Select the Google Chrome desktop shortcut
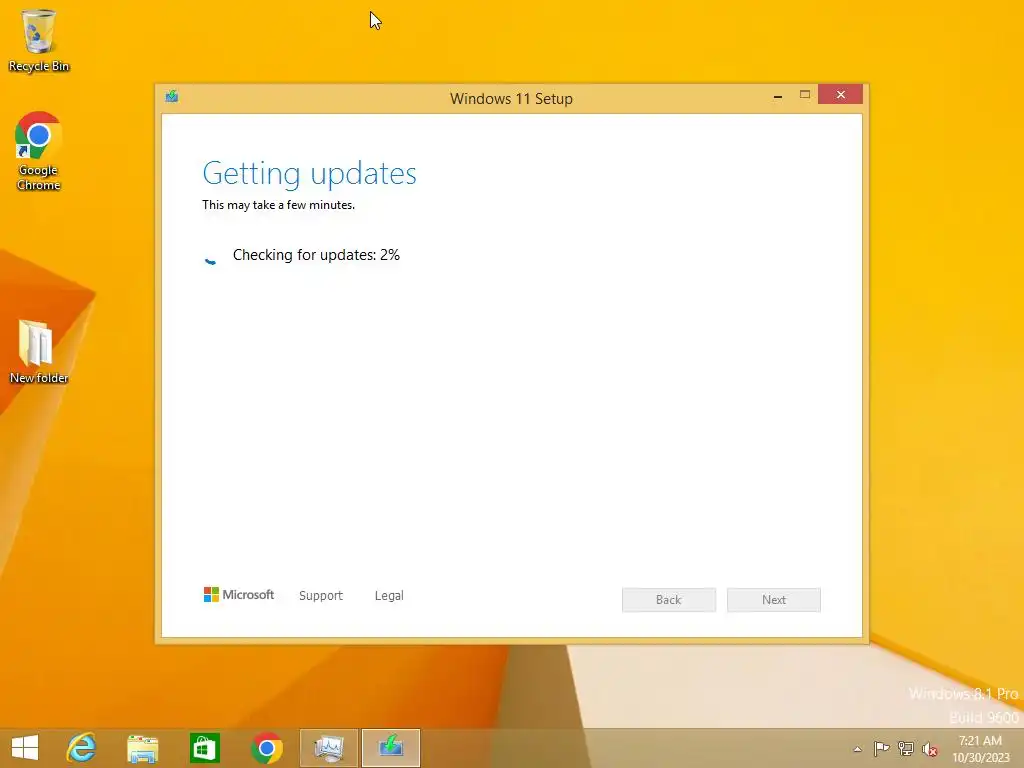The image size is (1024, 768). [x=39, y=152]
